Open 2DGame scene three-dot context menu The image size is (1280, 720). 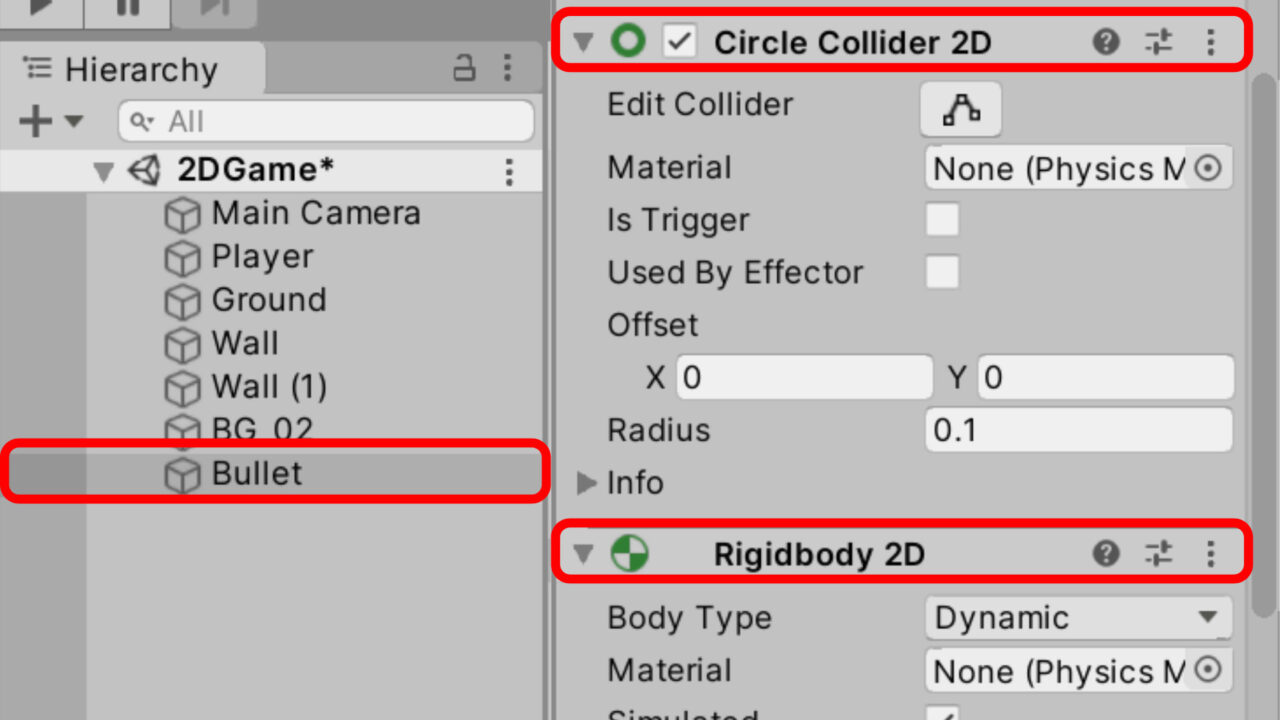(x=509, y=172)
